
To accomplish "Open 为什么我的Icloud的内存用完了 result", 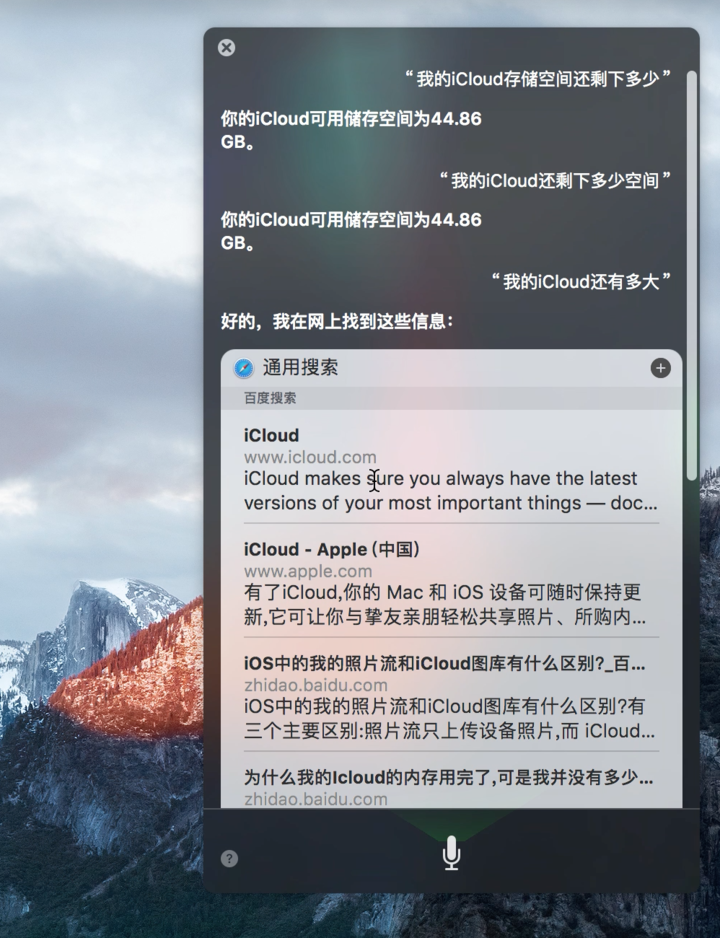I will coord(451,787).
